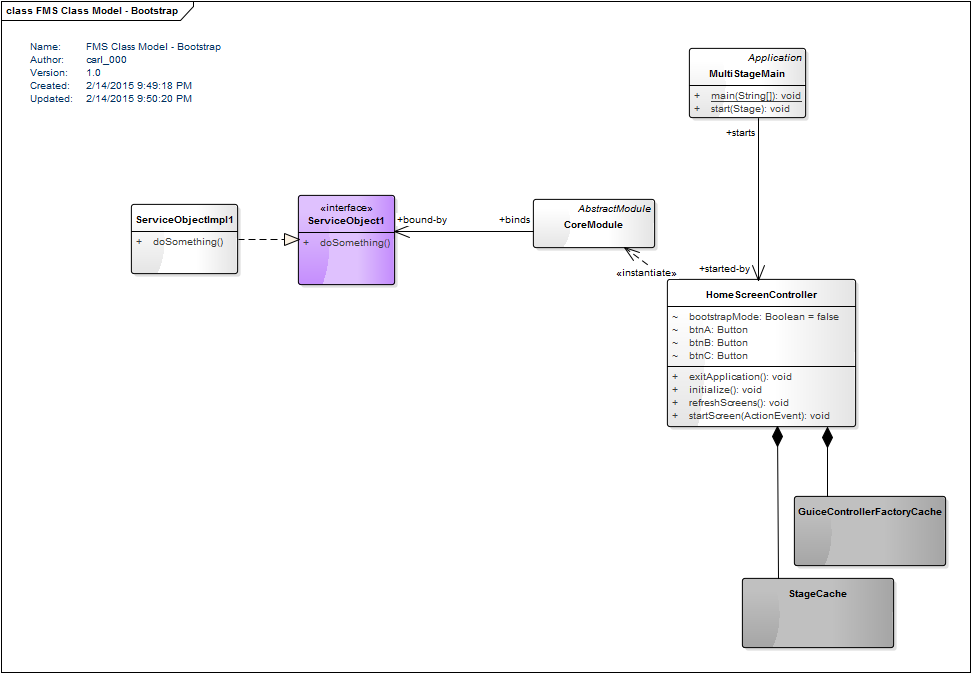This screenshot has height=673, width=971.
Task: Select the GuiceControllerFactoryCache class box
Action: point(869,531)
